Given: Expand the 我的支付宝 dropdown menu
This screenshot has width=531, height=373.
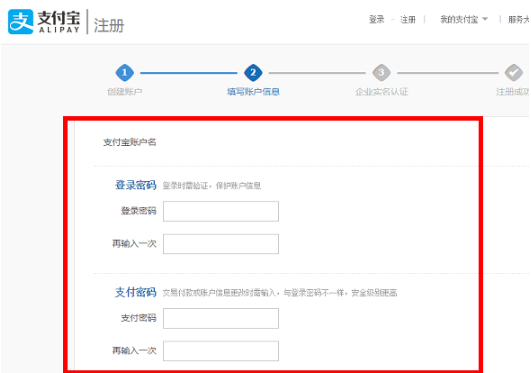Looking at the screenshot, I should tap(464, 20).
